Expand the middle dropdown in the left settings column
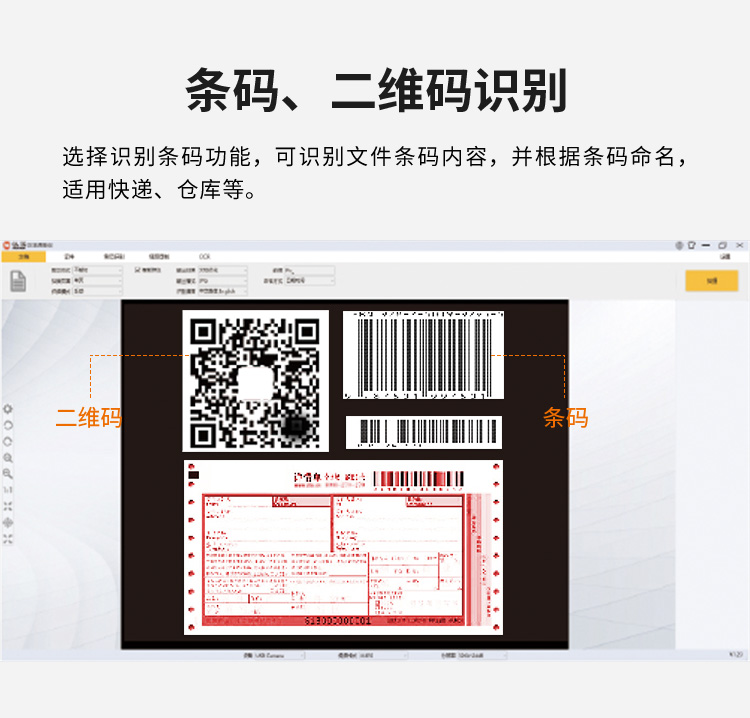This screenshot has height=718, width=750. pyautogui.click(x=98, y=281)
